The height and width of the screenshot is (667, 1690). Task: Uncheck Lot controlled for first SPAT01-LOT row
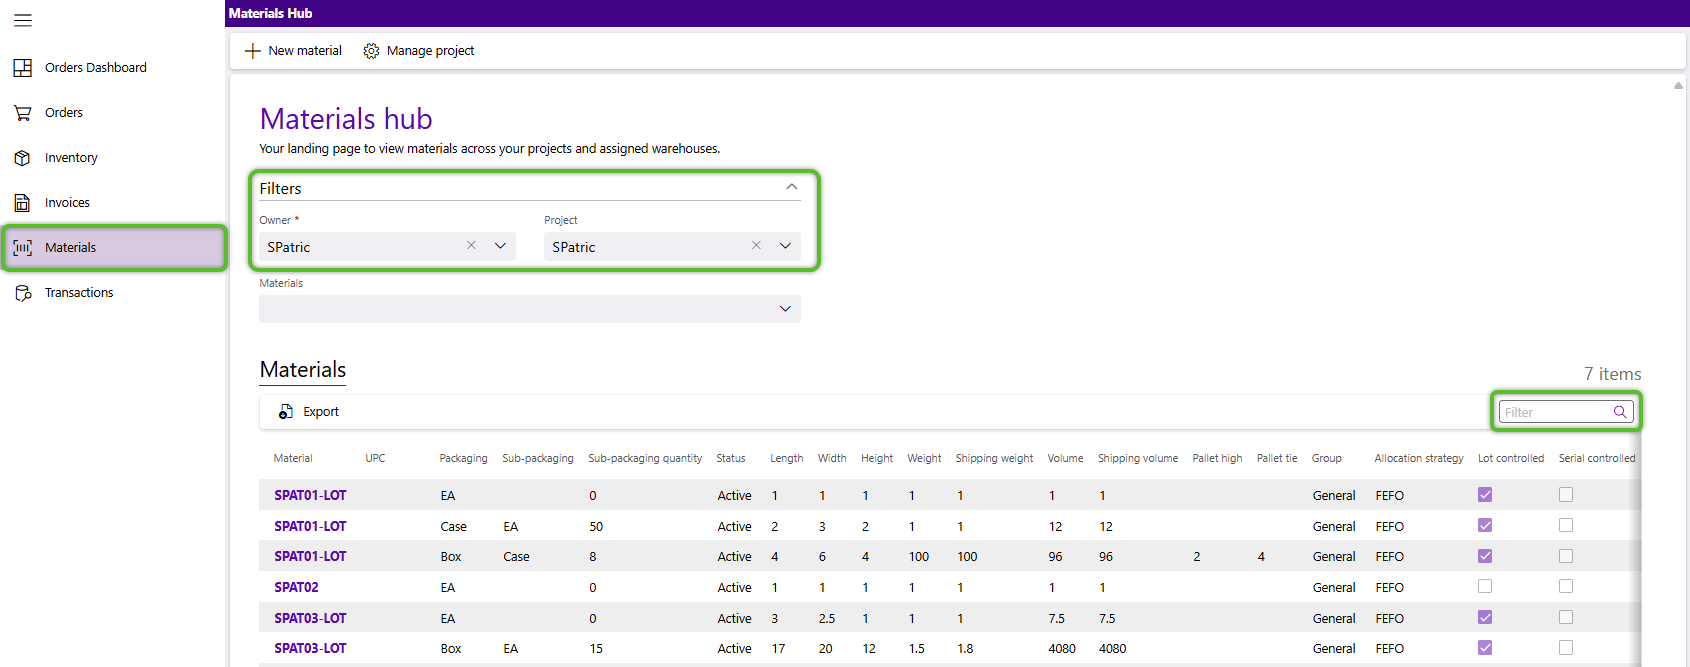point(1485,495)
